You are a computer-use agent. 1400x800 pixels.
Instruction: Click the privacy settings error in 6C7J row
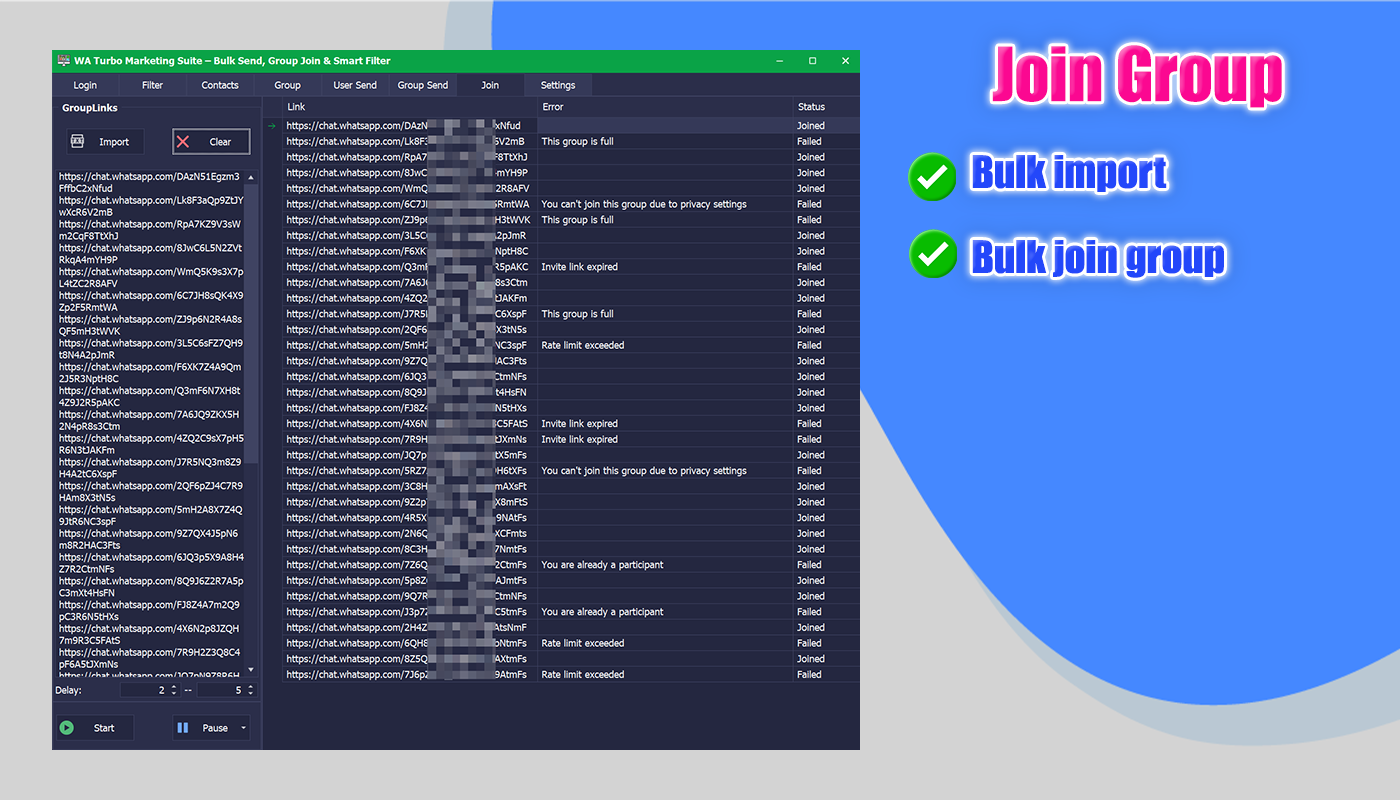644,204
